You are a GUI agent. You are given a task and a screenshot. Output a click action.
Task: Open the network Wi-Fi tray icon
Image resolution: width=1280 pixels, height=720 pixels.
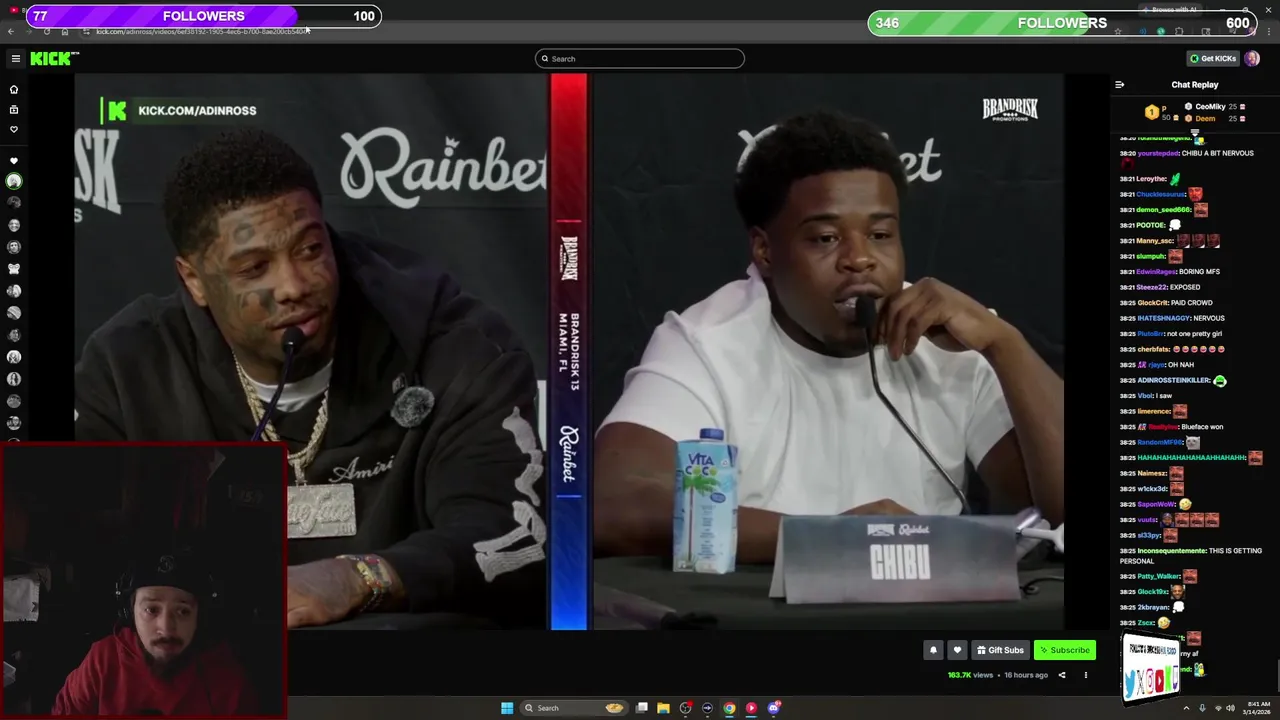(x=1217, y=708)
